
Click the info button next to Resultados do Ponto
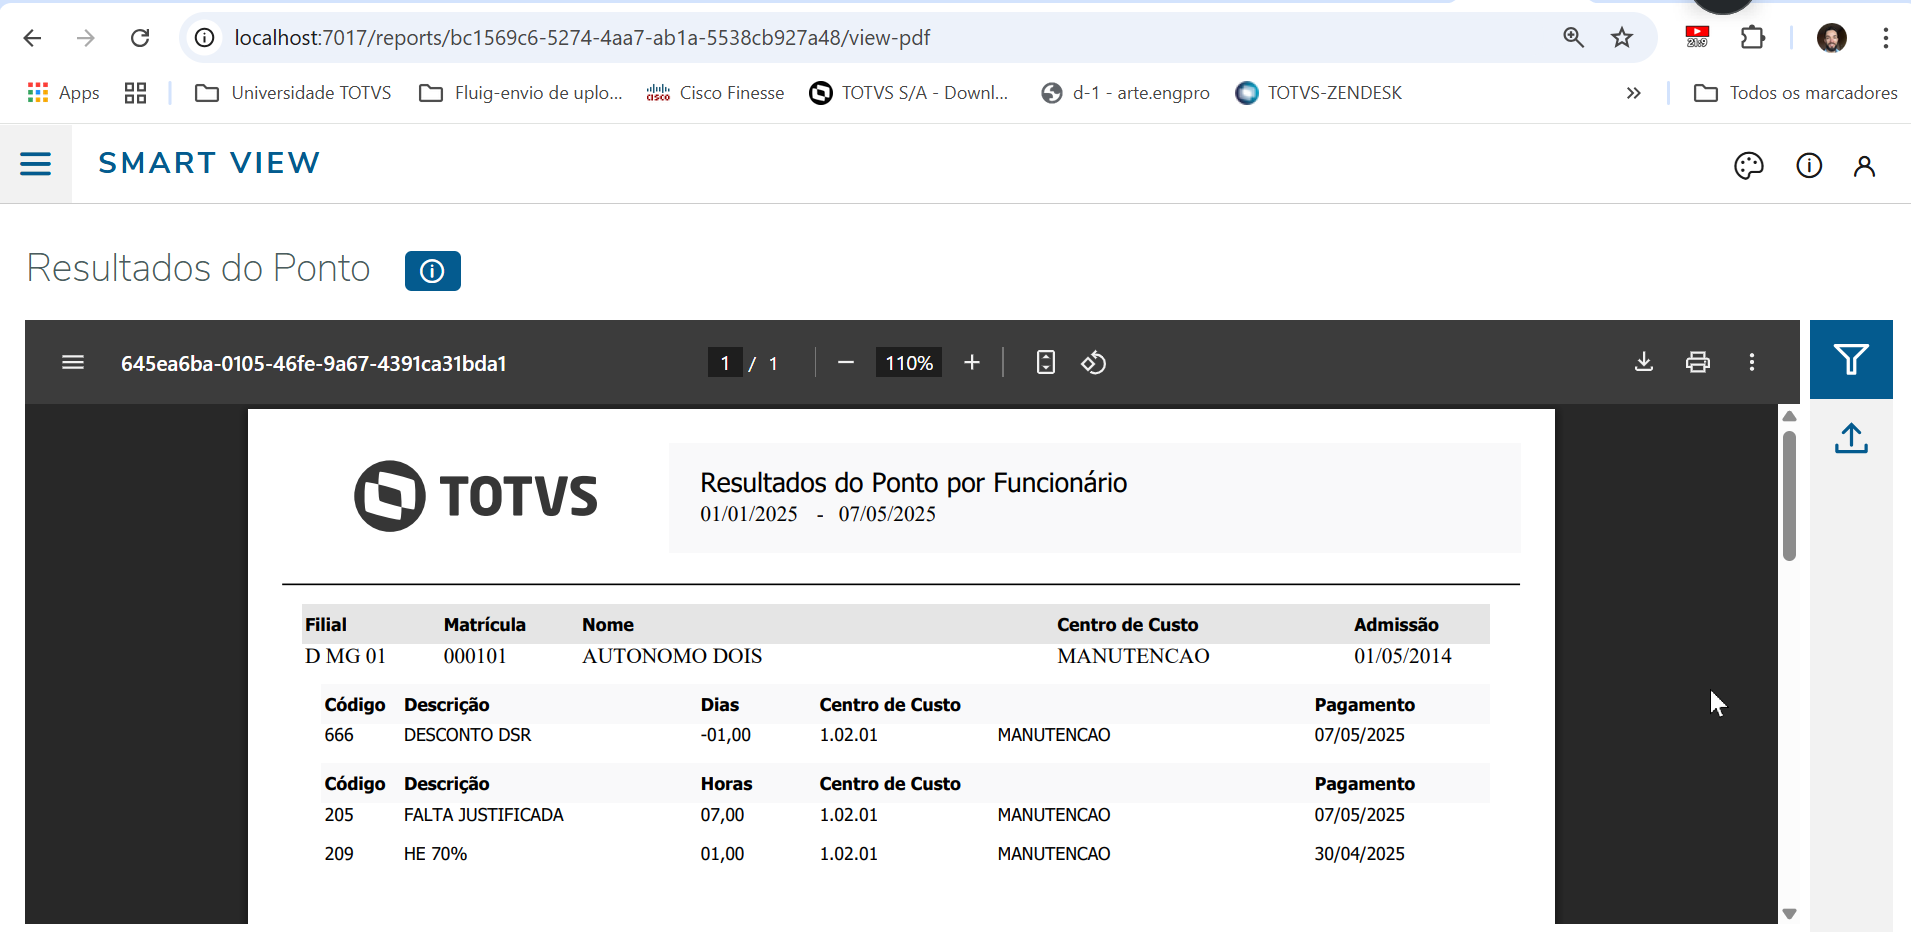(x=431, y=270)
